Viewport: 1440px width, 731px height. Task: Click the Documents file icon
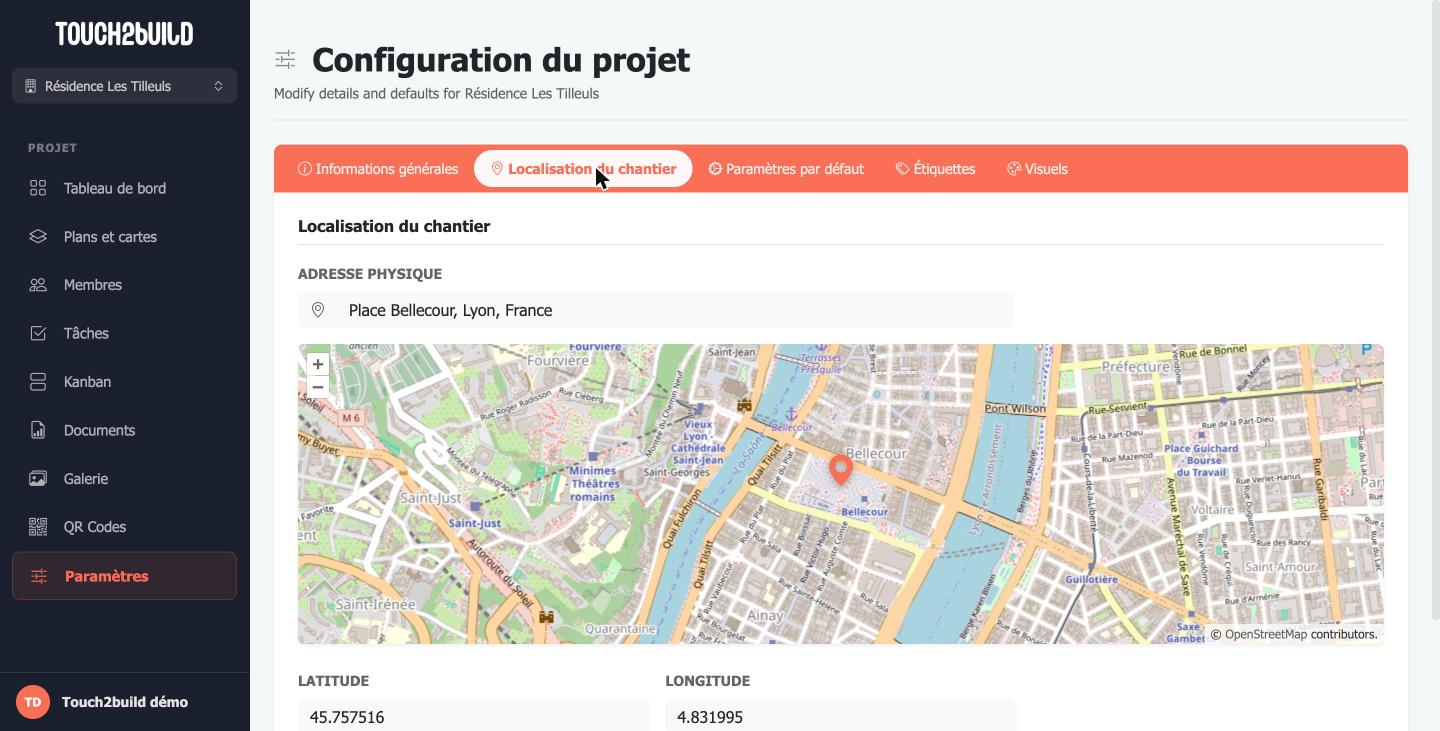pyautogui.click(x=38, y=430)
